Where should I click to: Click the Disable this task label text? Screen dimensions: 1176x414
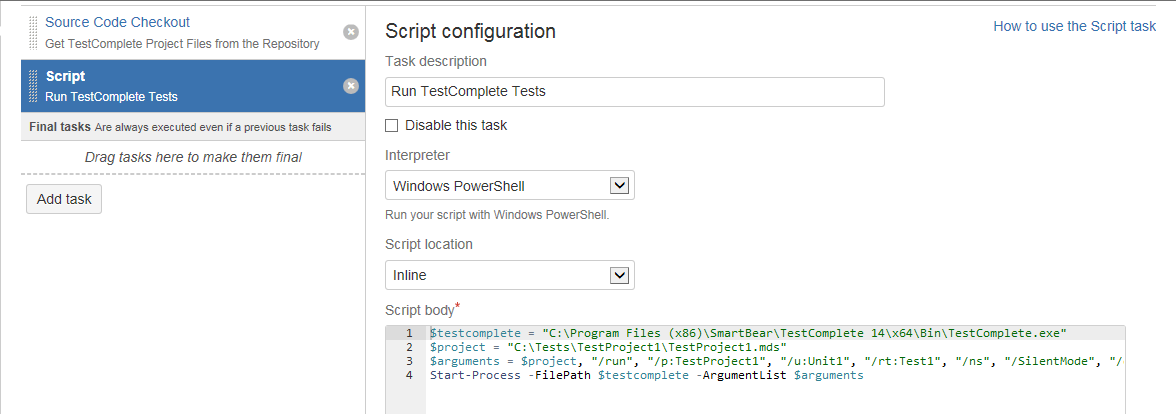click(456, 126)
